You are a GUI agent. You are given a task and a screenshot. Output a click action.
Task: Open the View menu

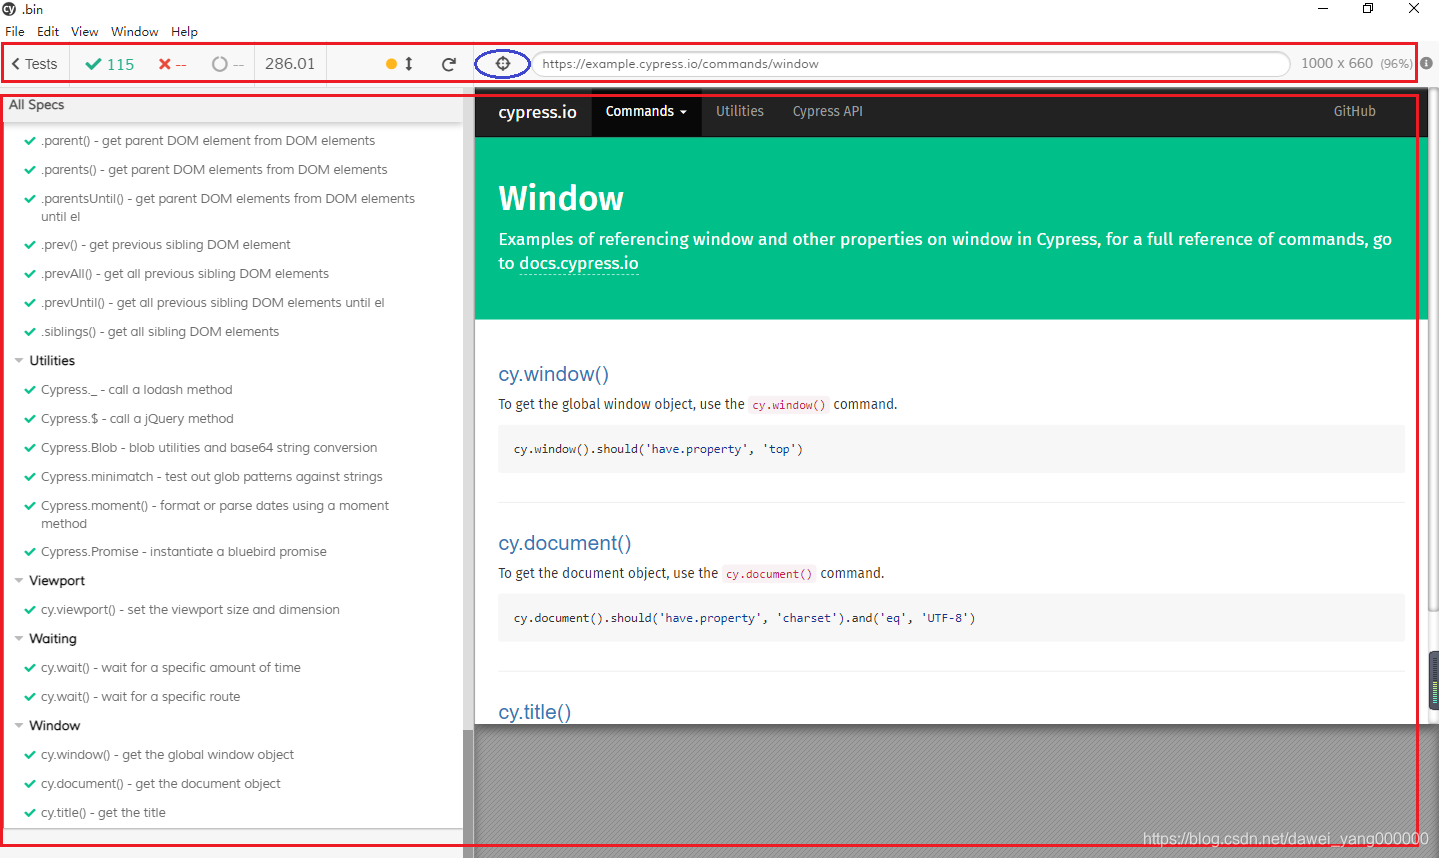[85, 32]
